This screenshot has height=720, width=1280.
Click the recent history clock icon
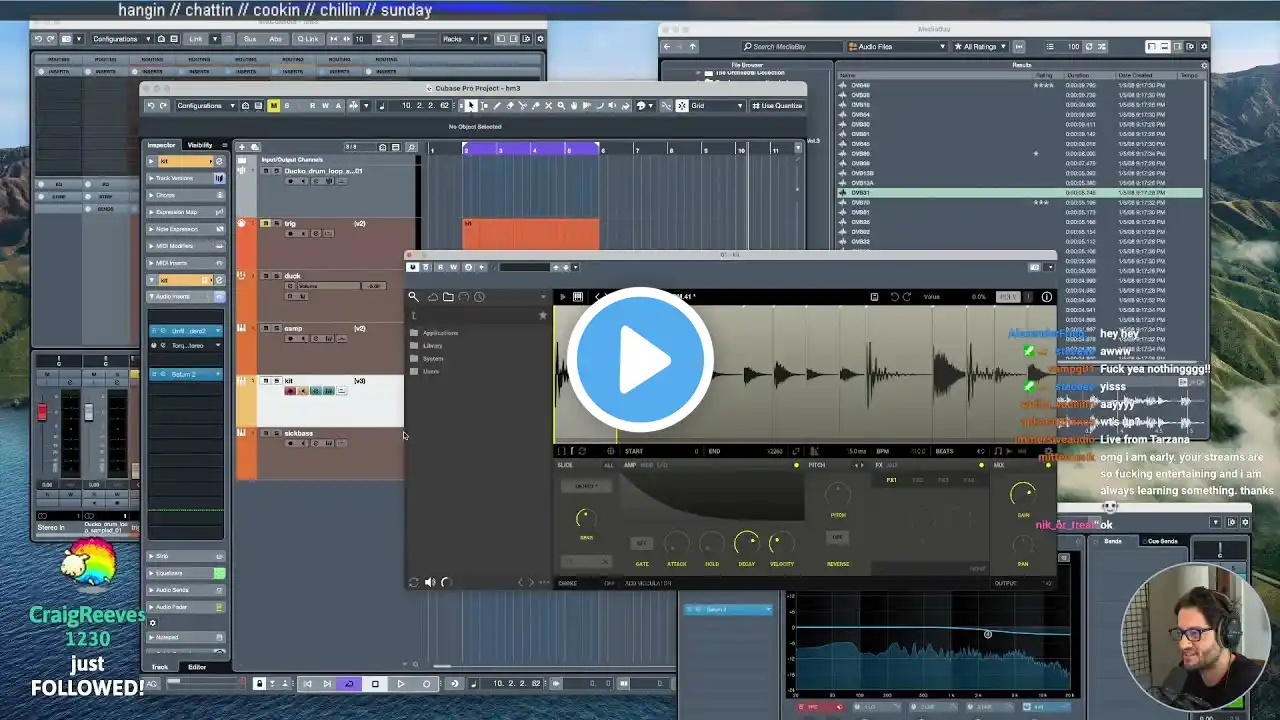[x=479, y=297]
